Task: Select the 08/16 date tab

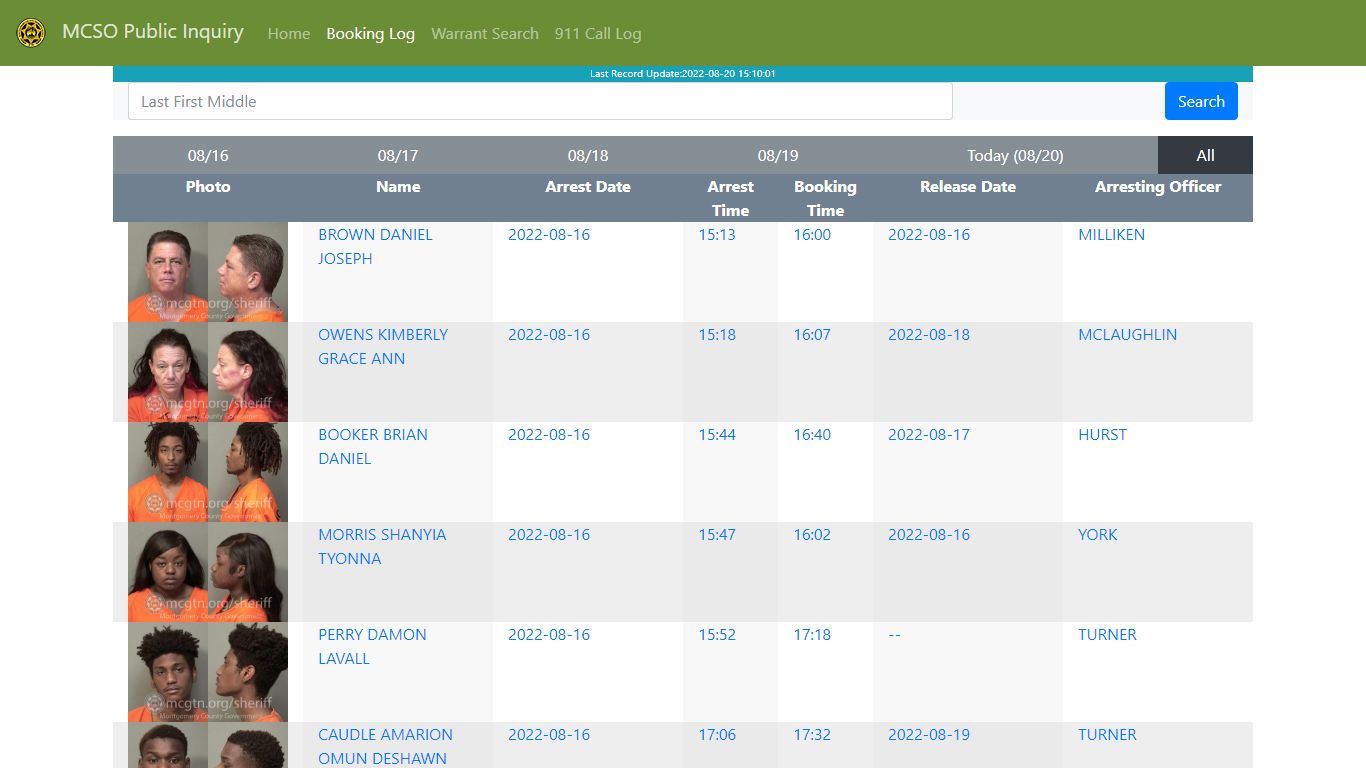Action: 208,155
